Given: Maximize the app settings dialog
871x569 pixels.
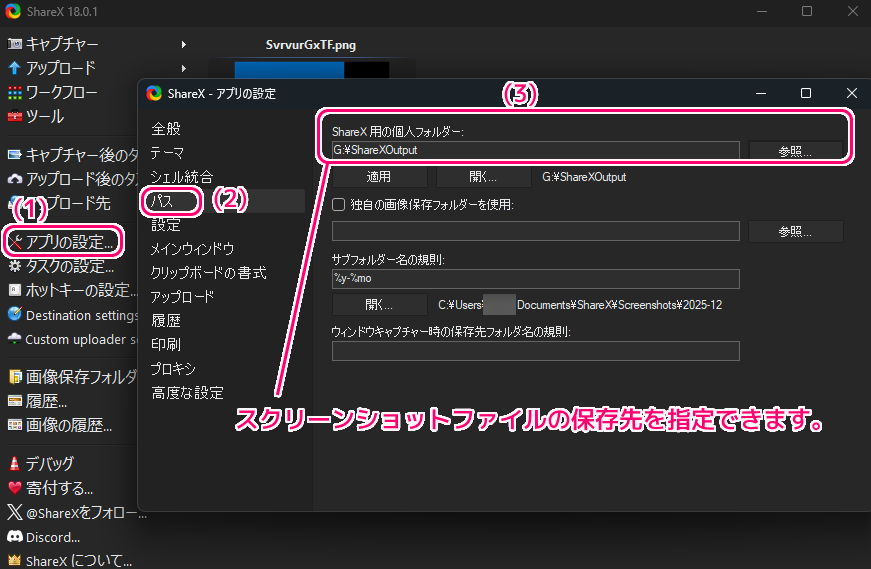Looking at the screenshot, I should (x=806, y=93).
